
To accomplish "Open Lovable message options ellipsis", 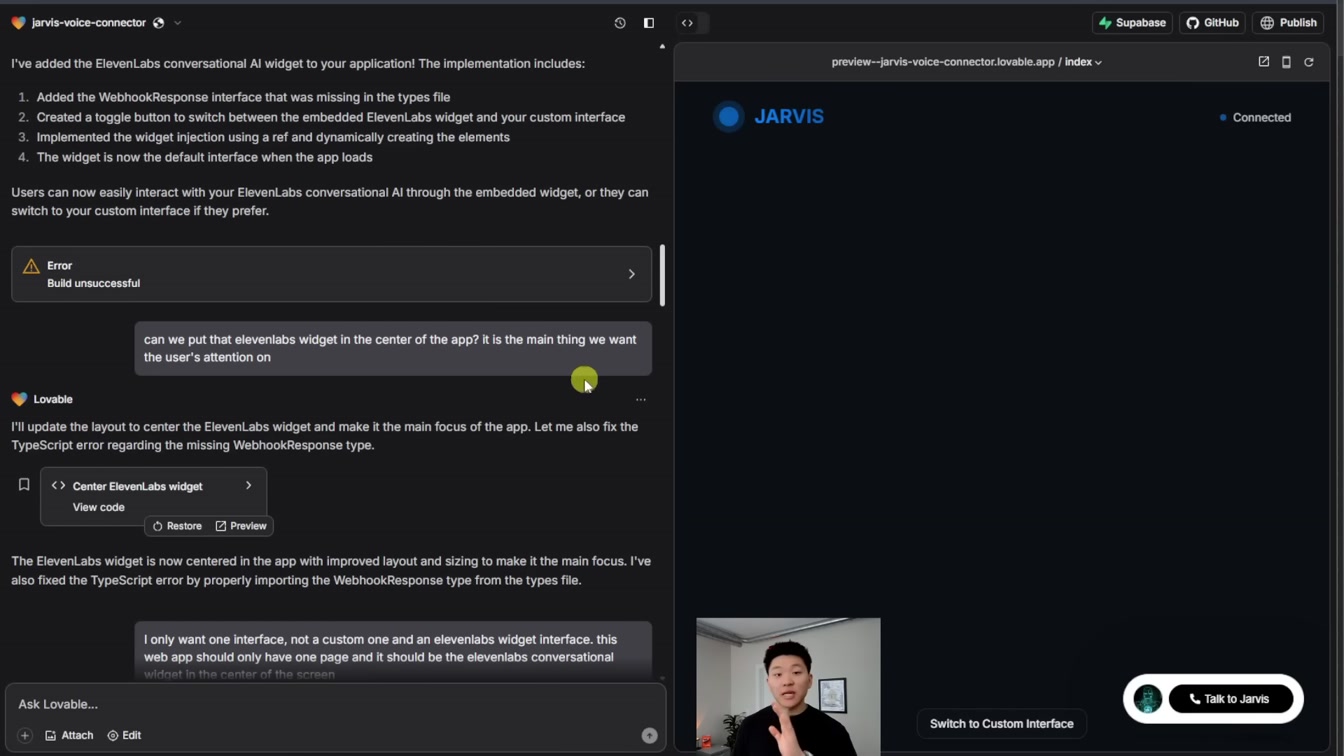I will [x=641, y=400].
